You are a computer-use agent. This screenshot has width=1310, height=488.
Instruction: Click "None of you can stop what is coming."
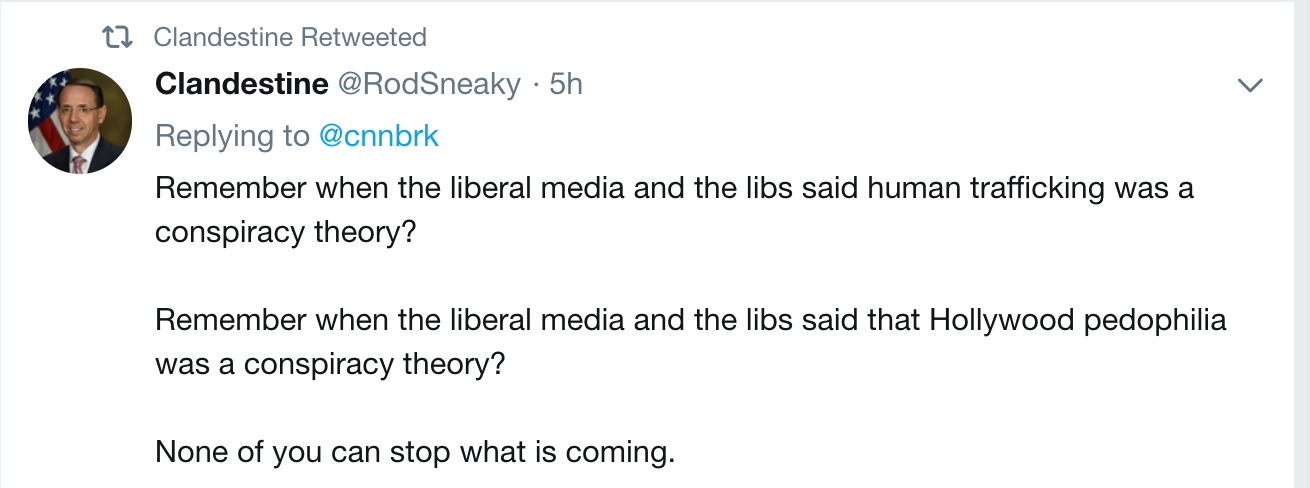coord(415,452)
